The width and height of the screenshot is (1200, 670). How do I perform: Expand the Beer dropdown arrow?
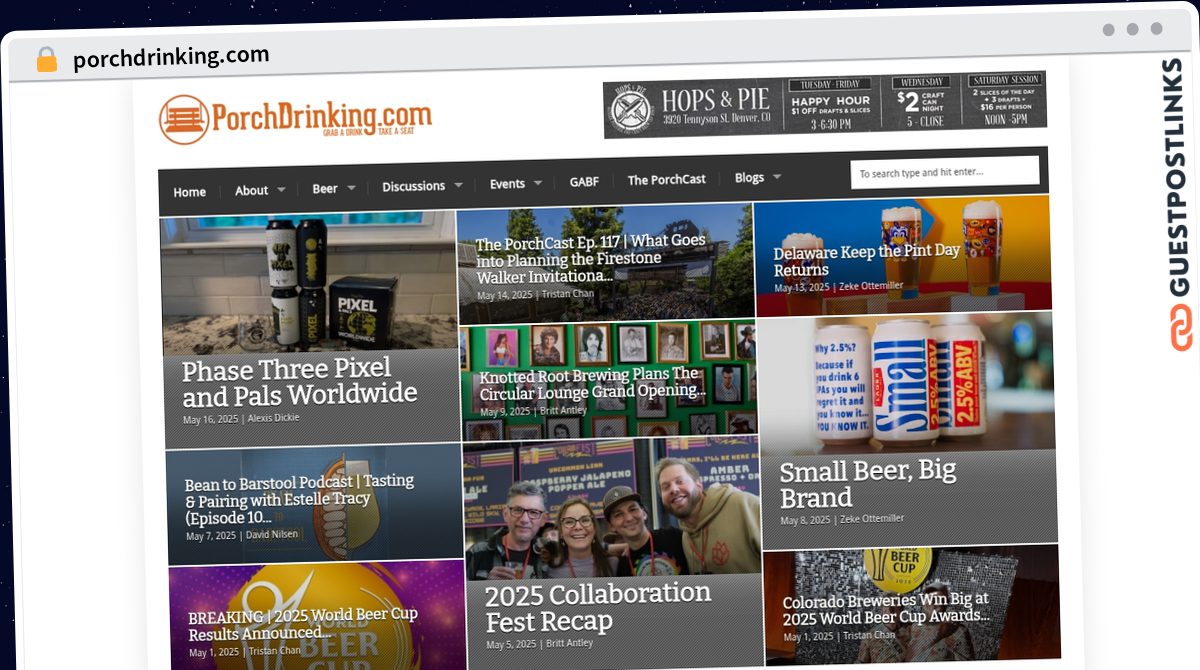(351, 187)
